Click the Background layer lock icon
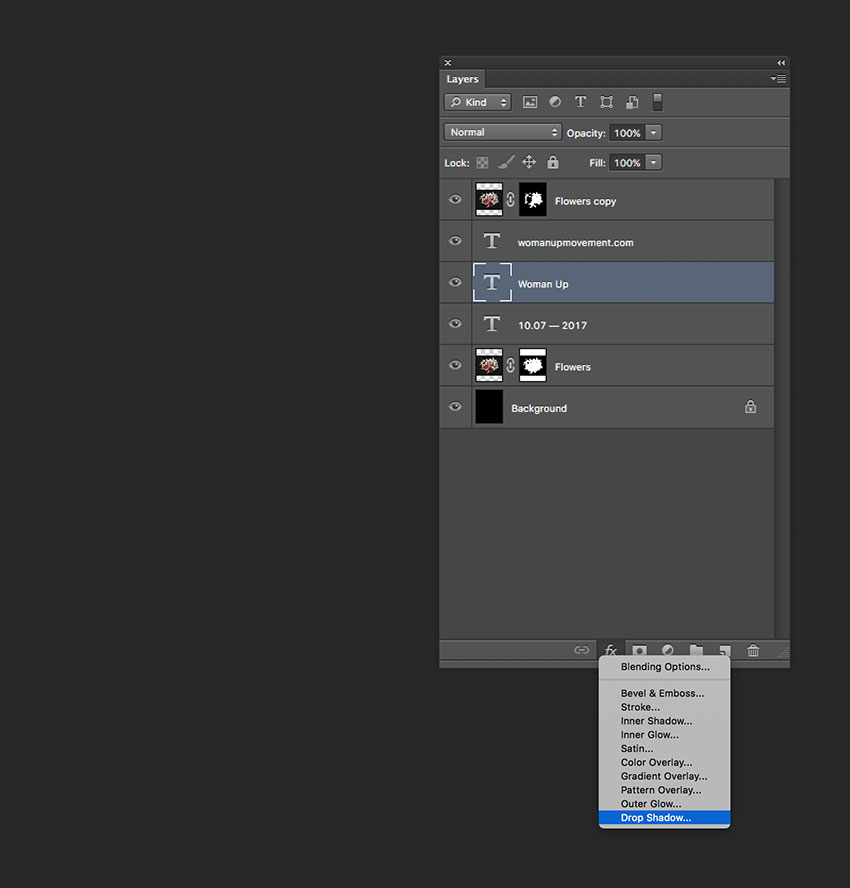The image size is (850, 888). [750, 407]
